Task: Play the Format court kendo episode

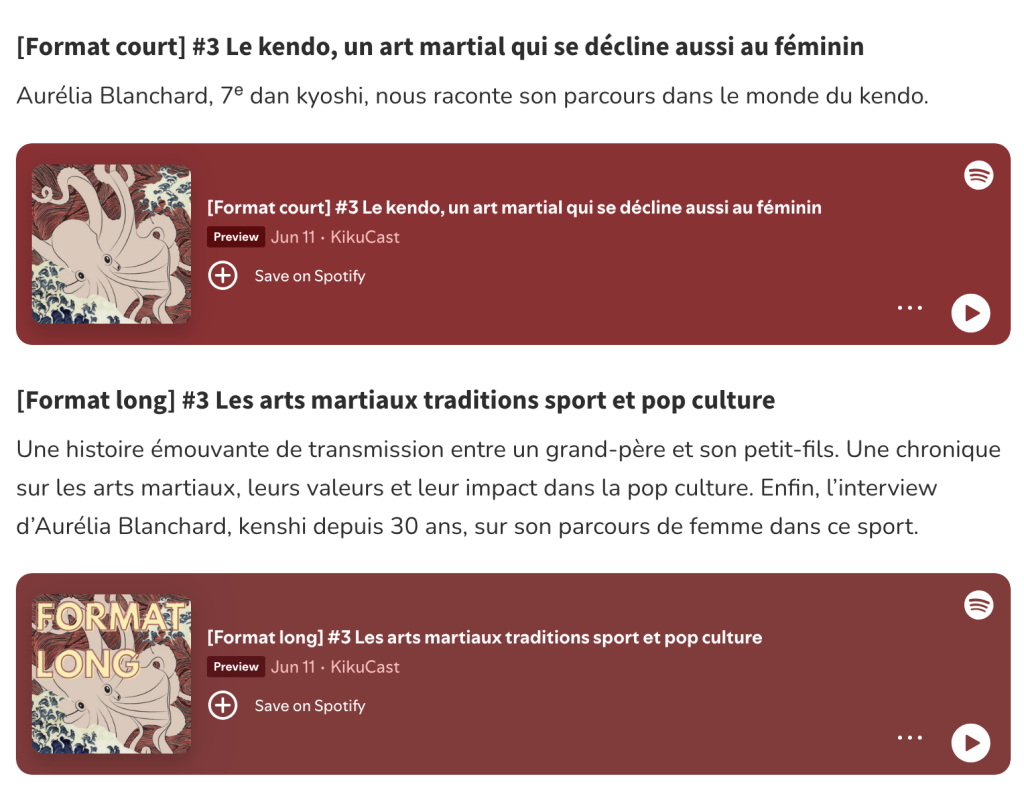Action: tap(970, 313)
